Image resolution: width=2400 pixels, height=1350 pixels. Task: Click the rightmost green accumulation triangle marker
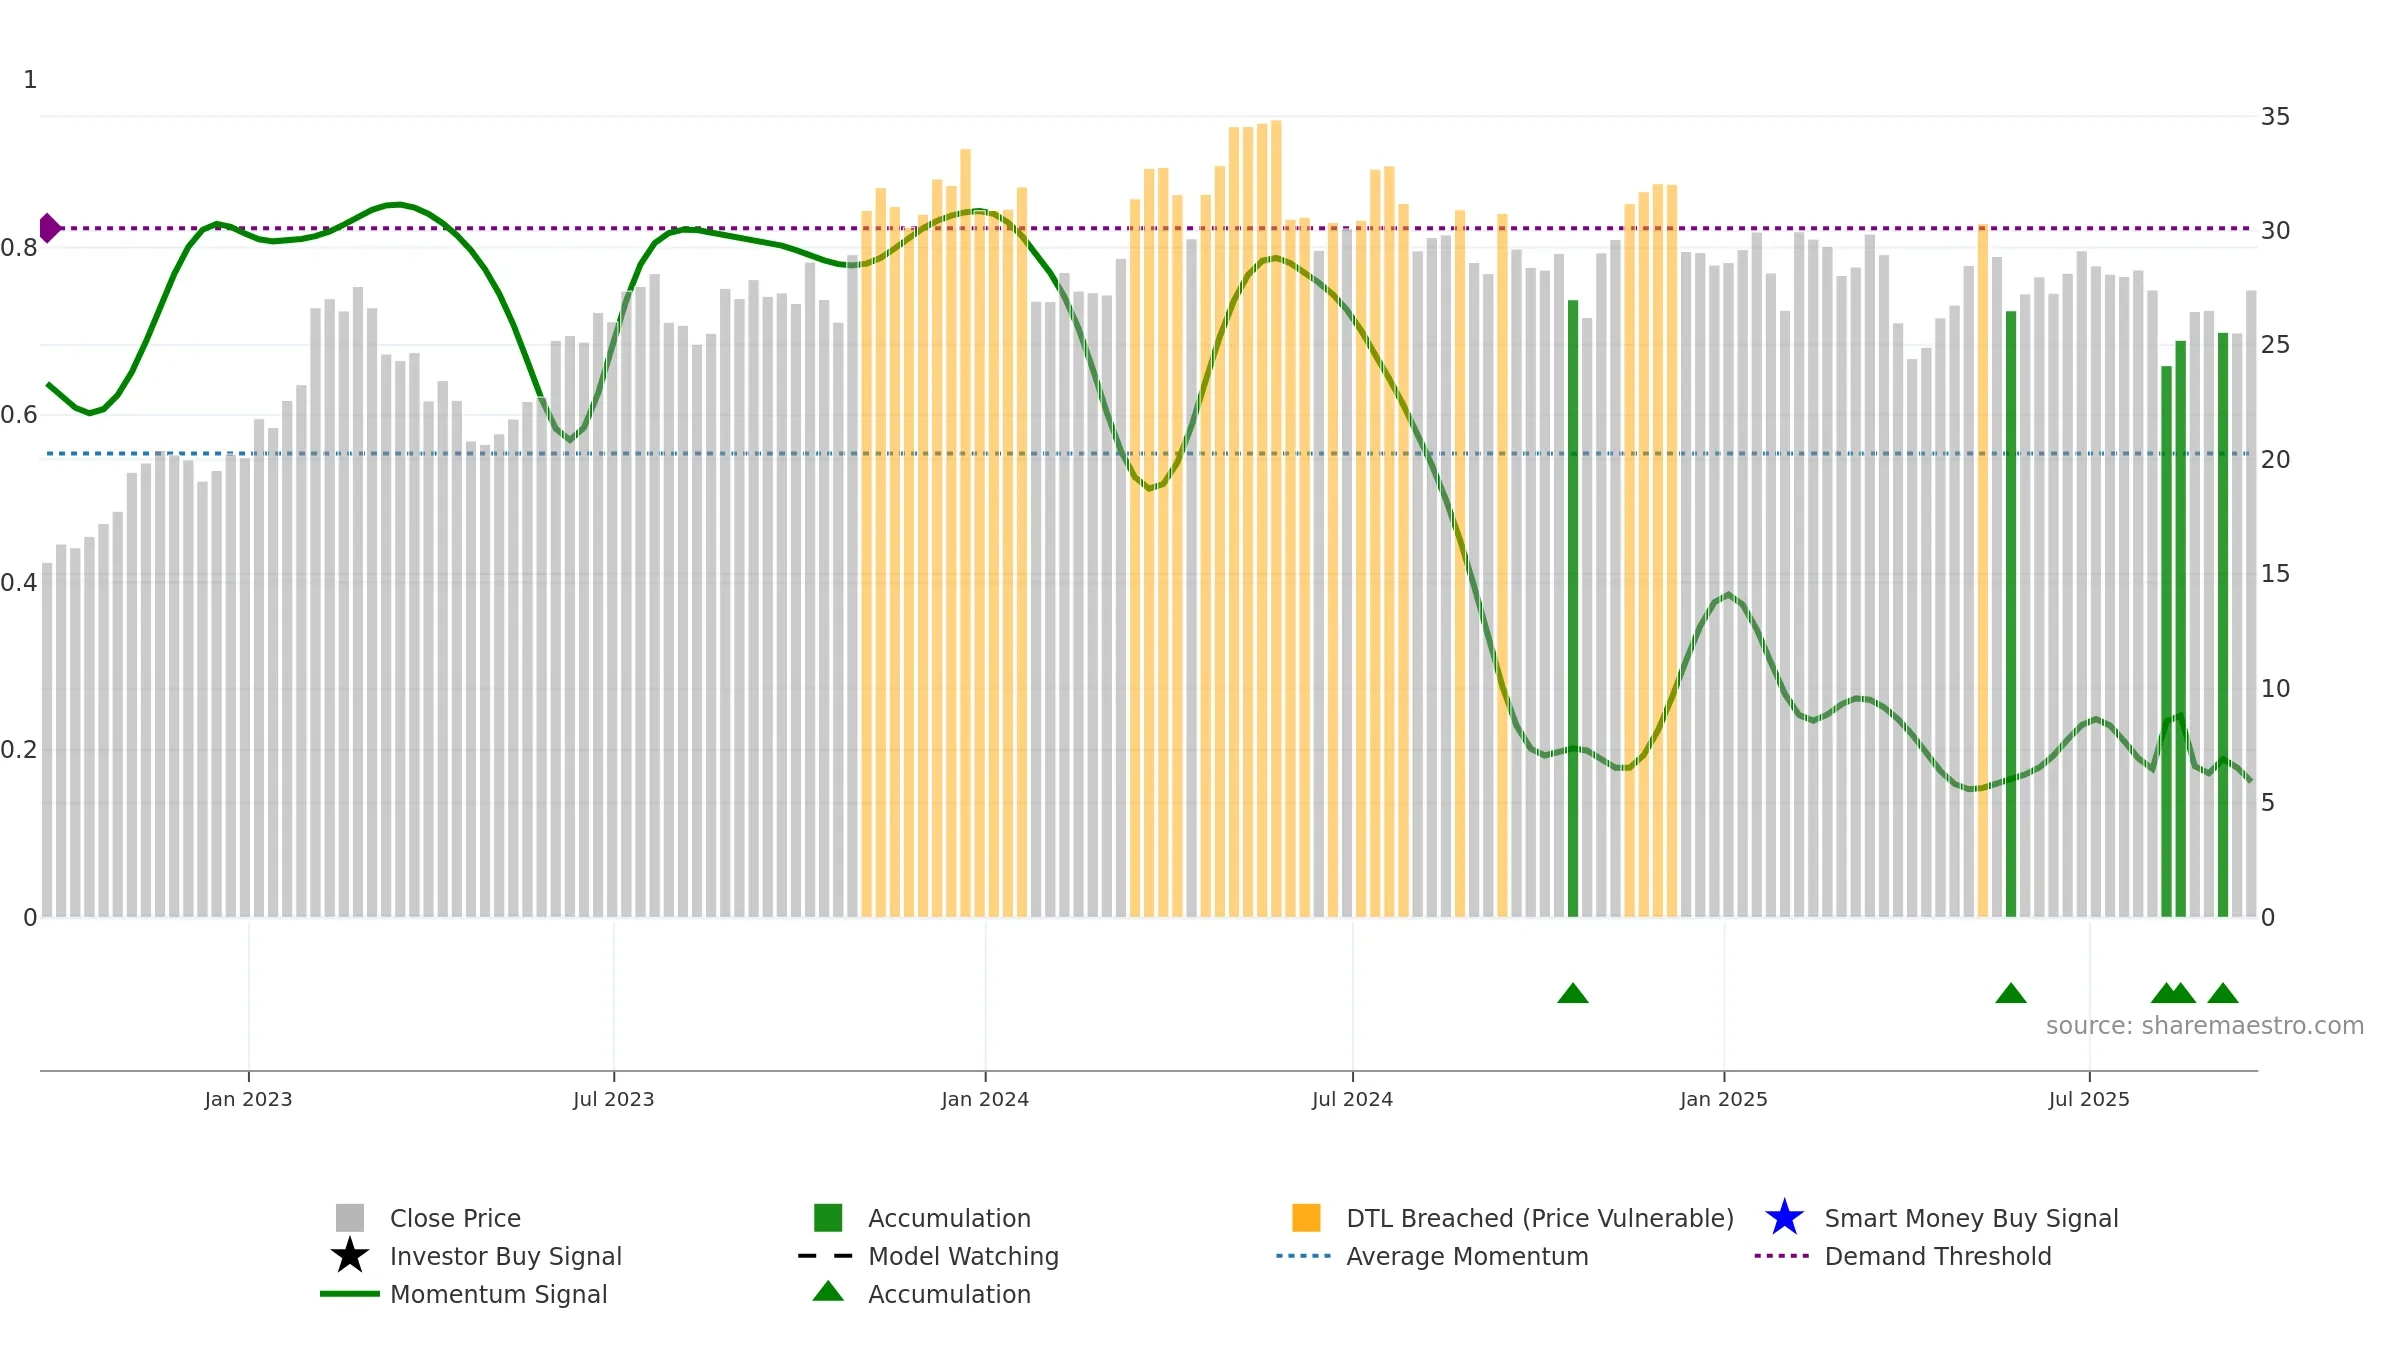click(x=2223, y=993)
